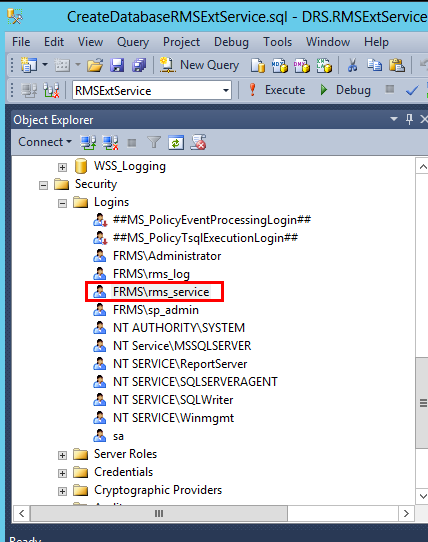428x542 pixels.
Task: Click the Connect icon in SQL toolbar
Action: (x=29, y=91)
